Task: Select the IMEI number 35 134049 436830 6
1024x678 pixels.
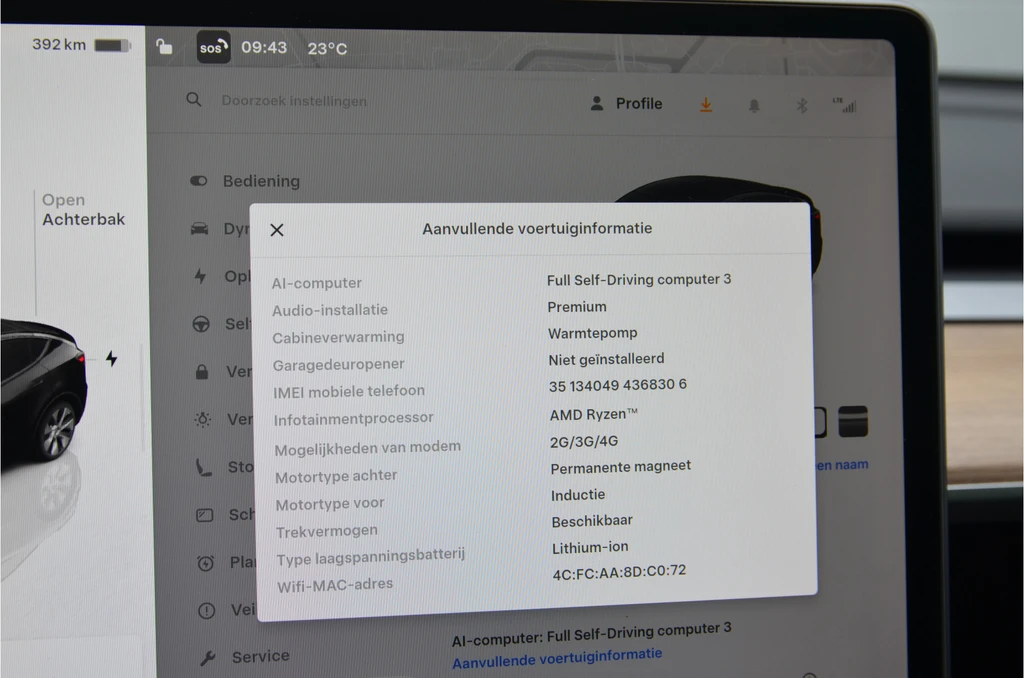Action: point(617,385)
